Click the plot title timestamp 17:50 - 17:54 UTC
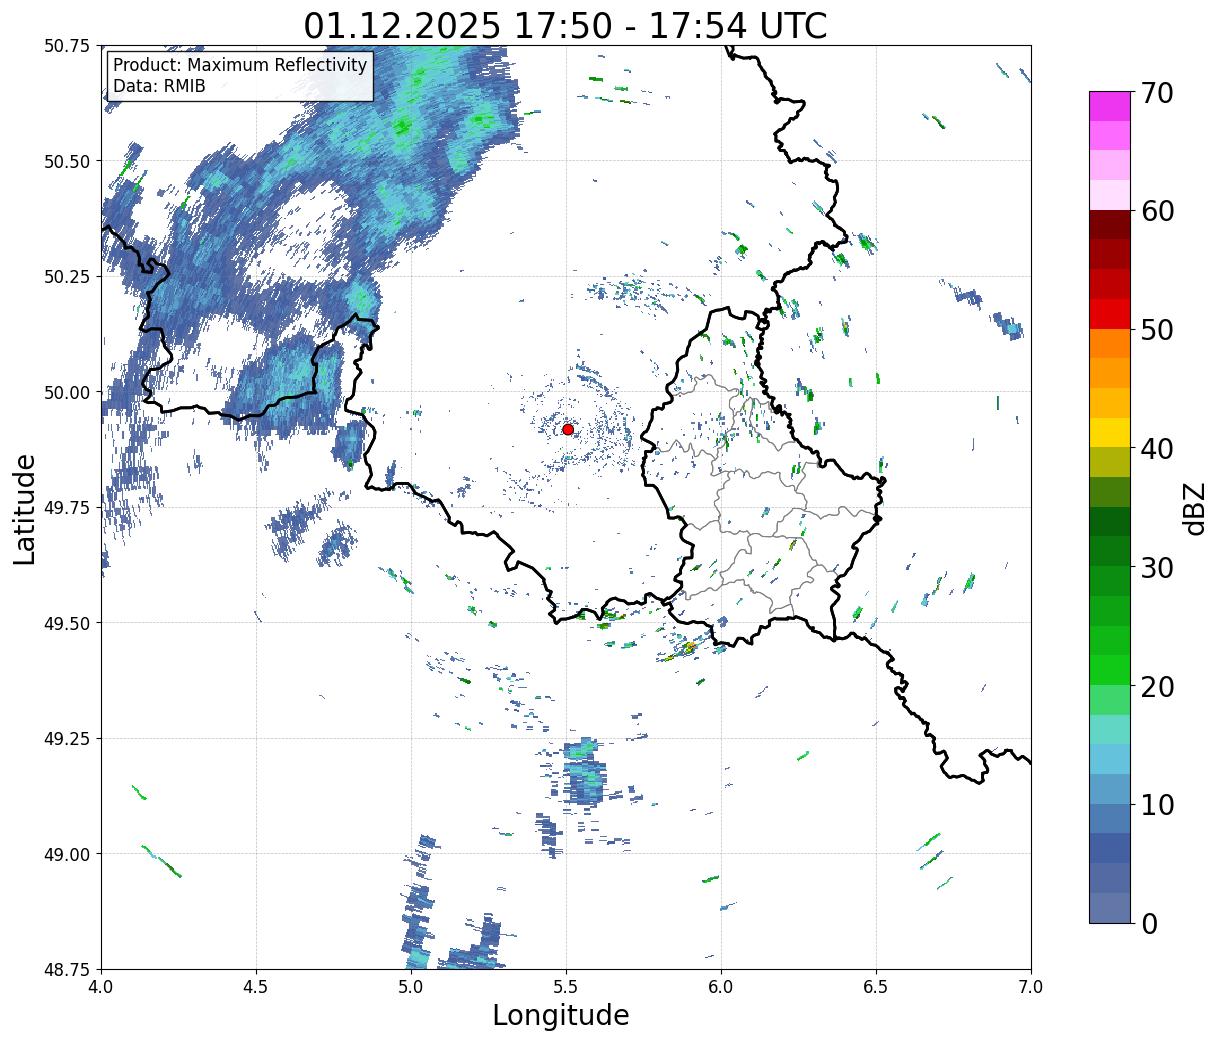 (670, 25)
